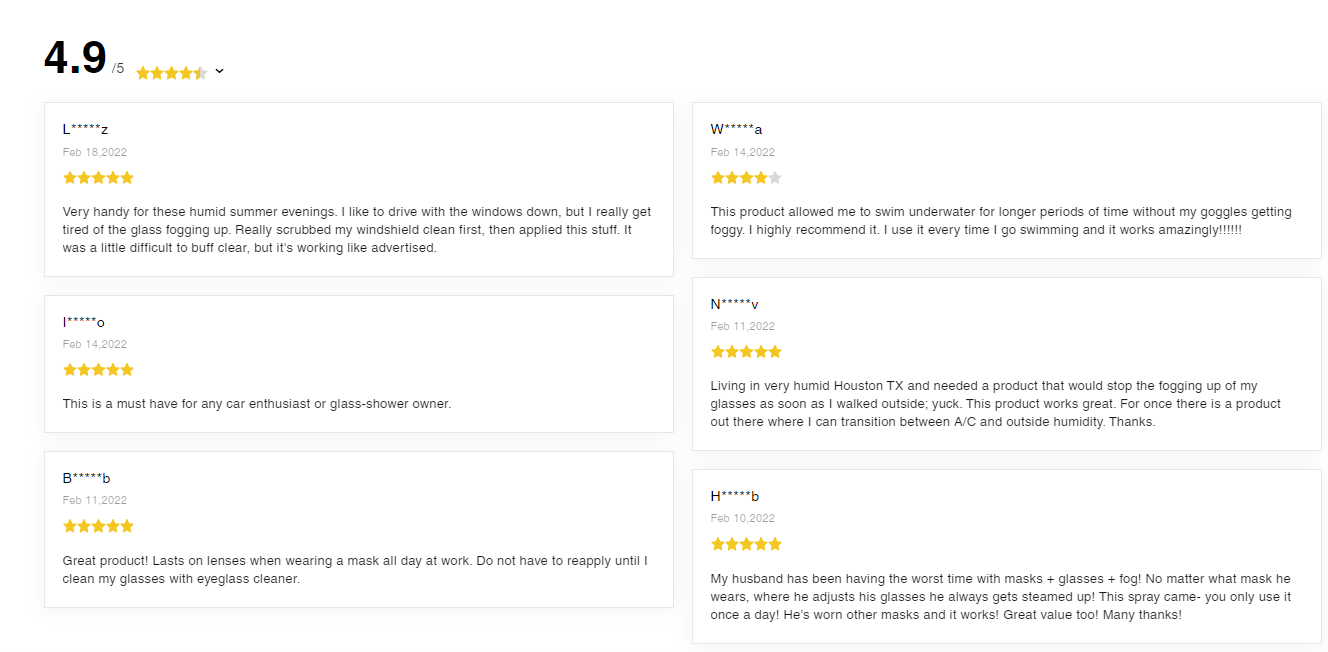Click reviewer name I*****o

pos(84,322)
